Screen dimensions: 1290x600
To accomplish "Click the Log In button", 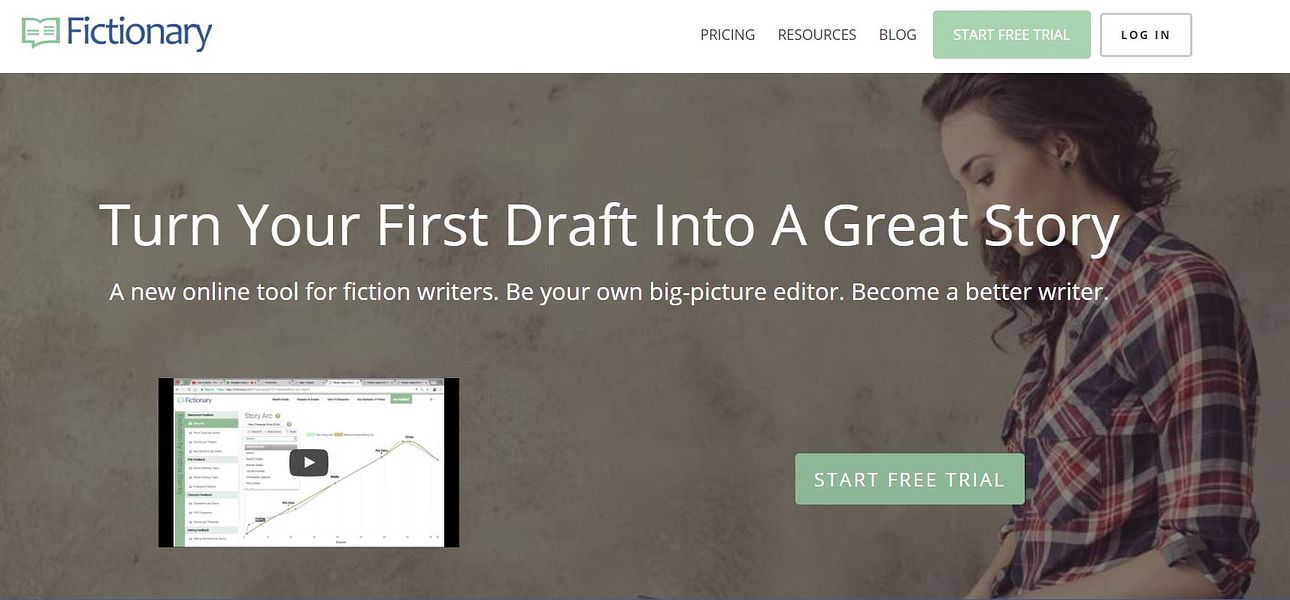I will [x=1145, y=34].
